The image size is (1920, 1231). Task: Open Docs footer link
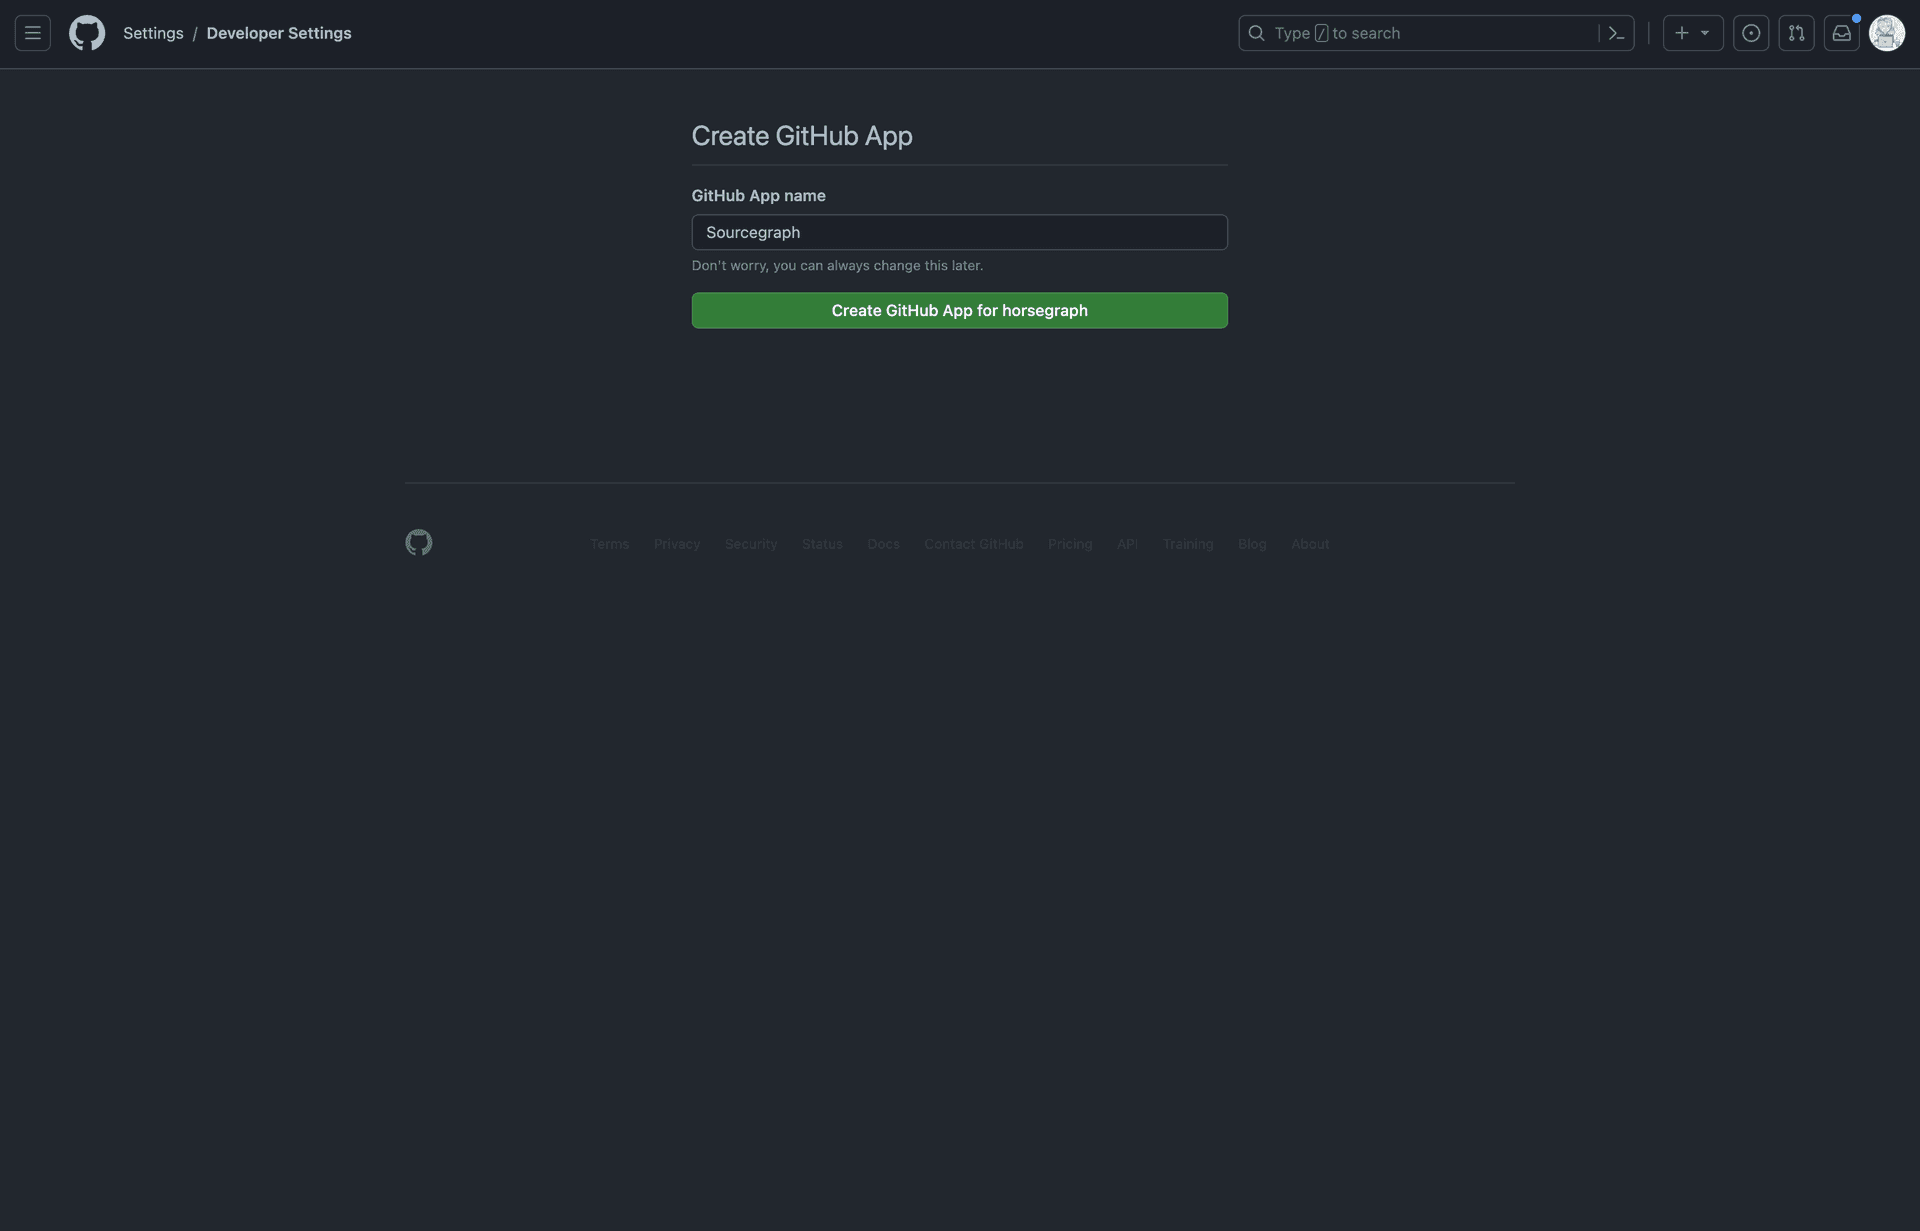(883, 544)
